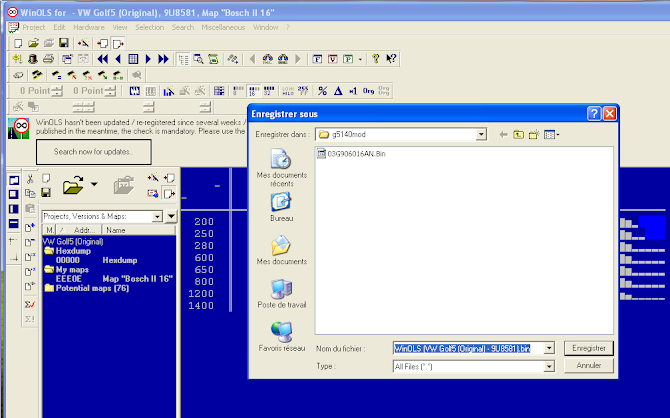Image resolution: width=670 pixels, height=418 pixels.
Task: Click the Enregistrer button
Action: 588,348
